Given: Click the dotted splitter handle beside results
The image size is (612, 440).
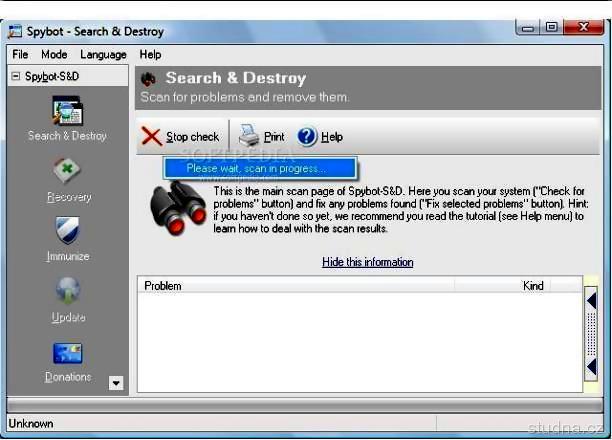Looking at the screenshot, I should tap(591, 334).
